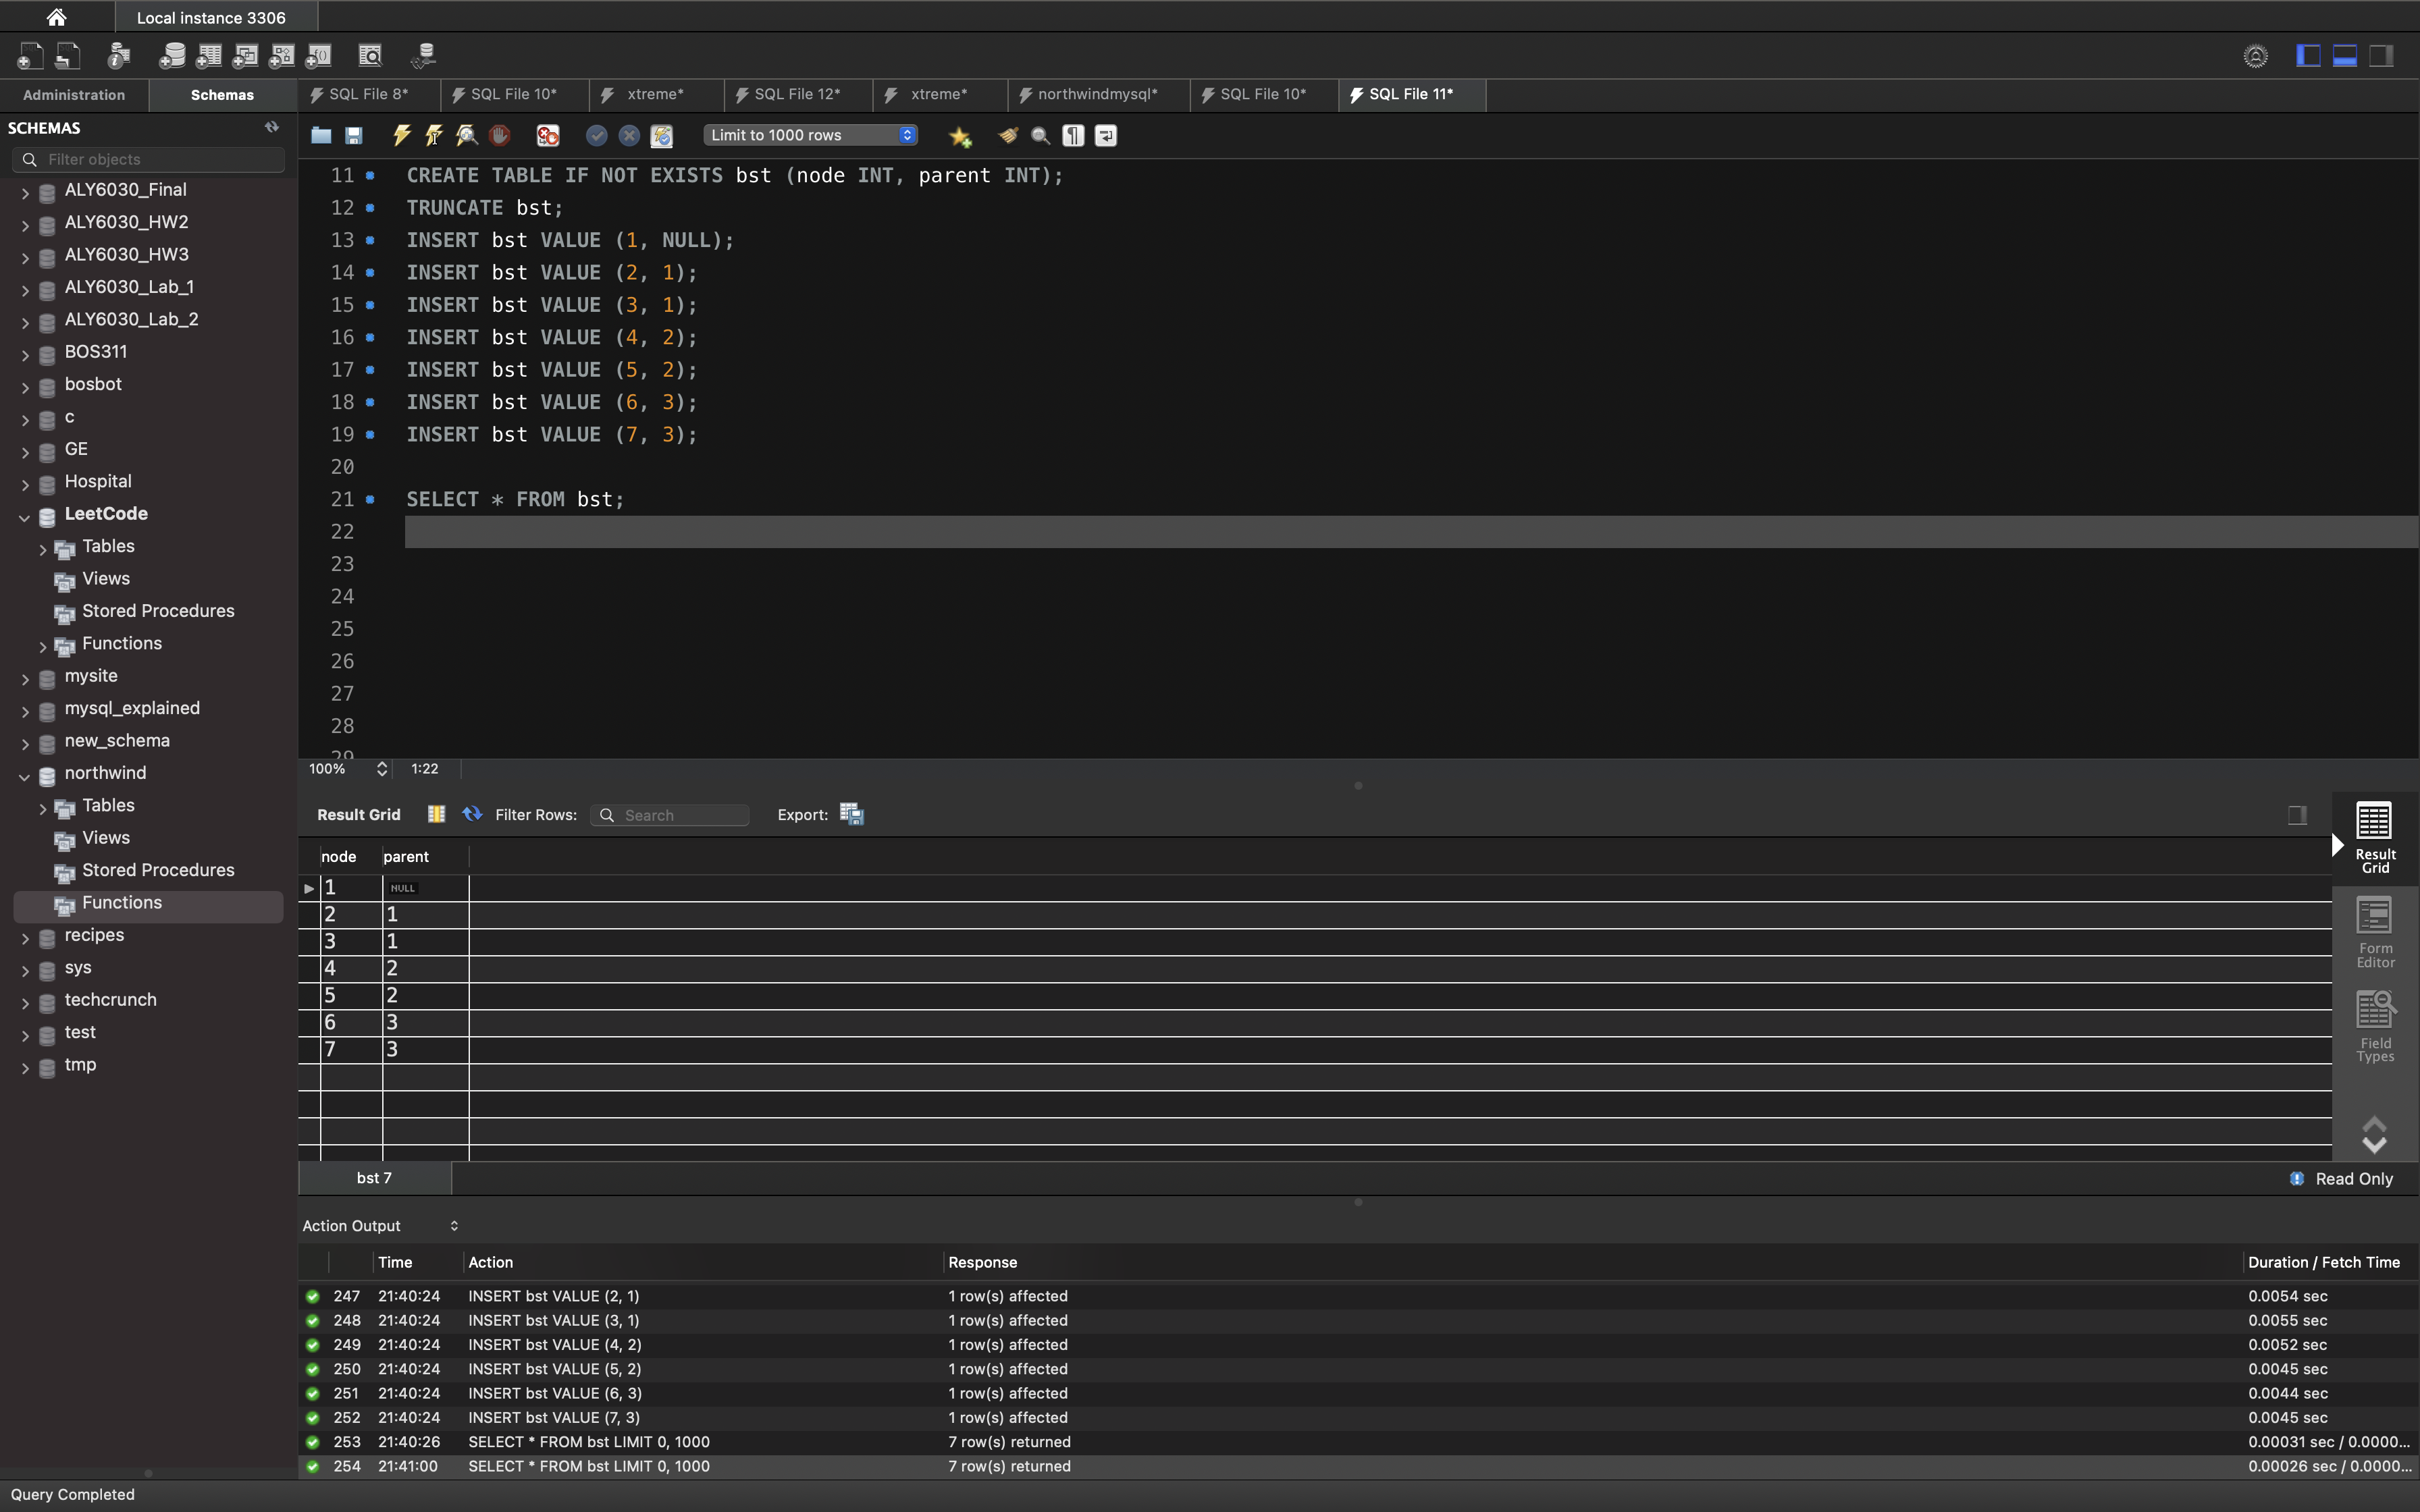Toggle left sidebar visibility in top-right
This screenshot has height=1512, width=2420.
tap(2308, 56)
